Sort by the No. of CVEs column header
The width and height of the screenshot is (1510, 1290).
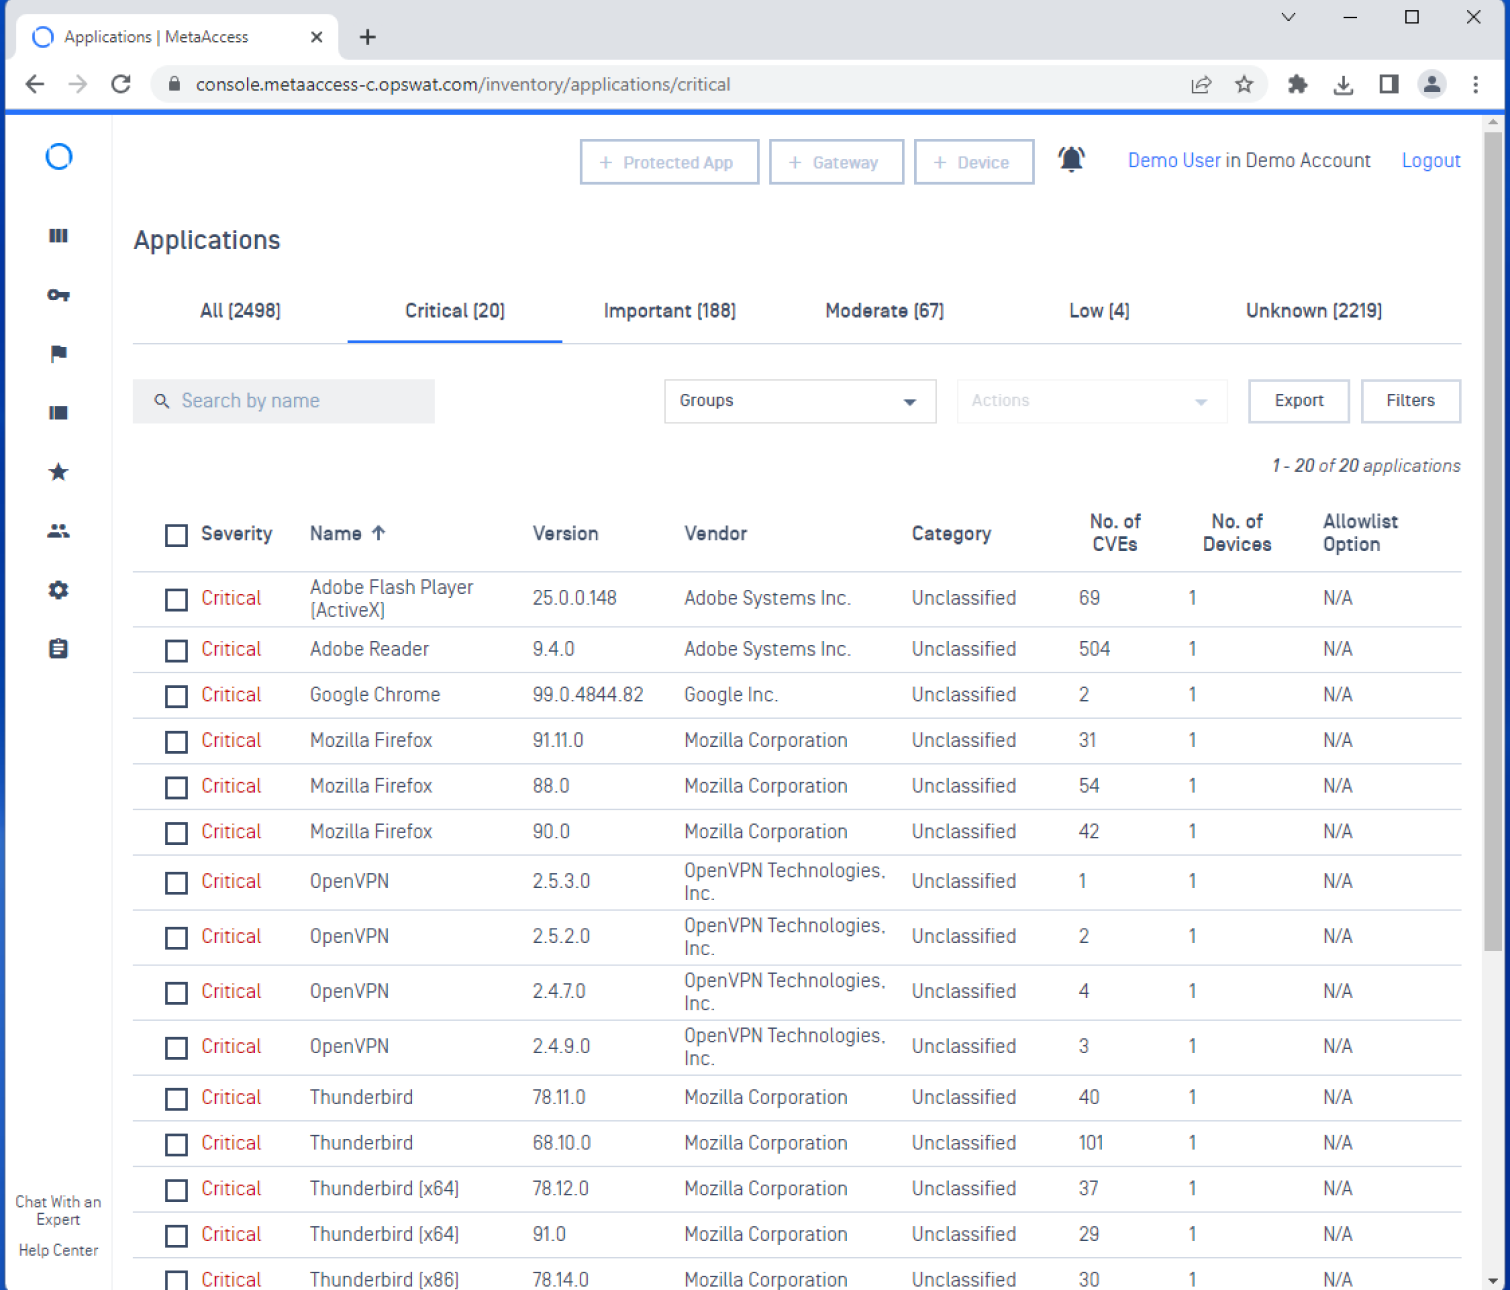click(x=1115, y=533)
